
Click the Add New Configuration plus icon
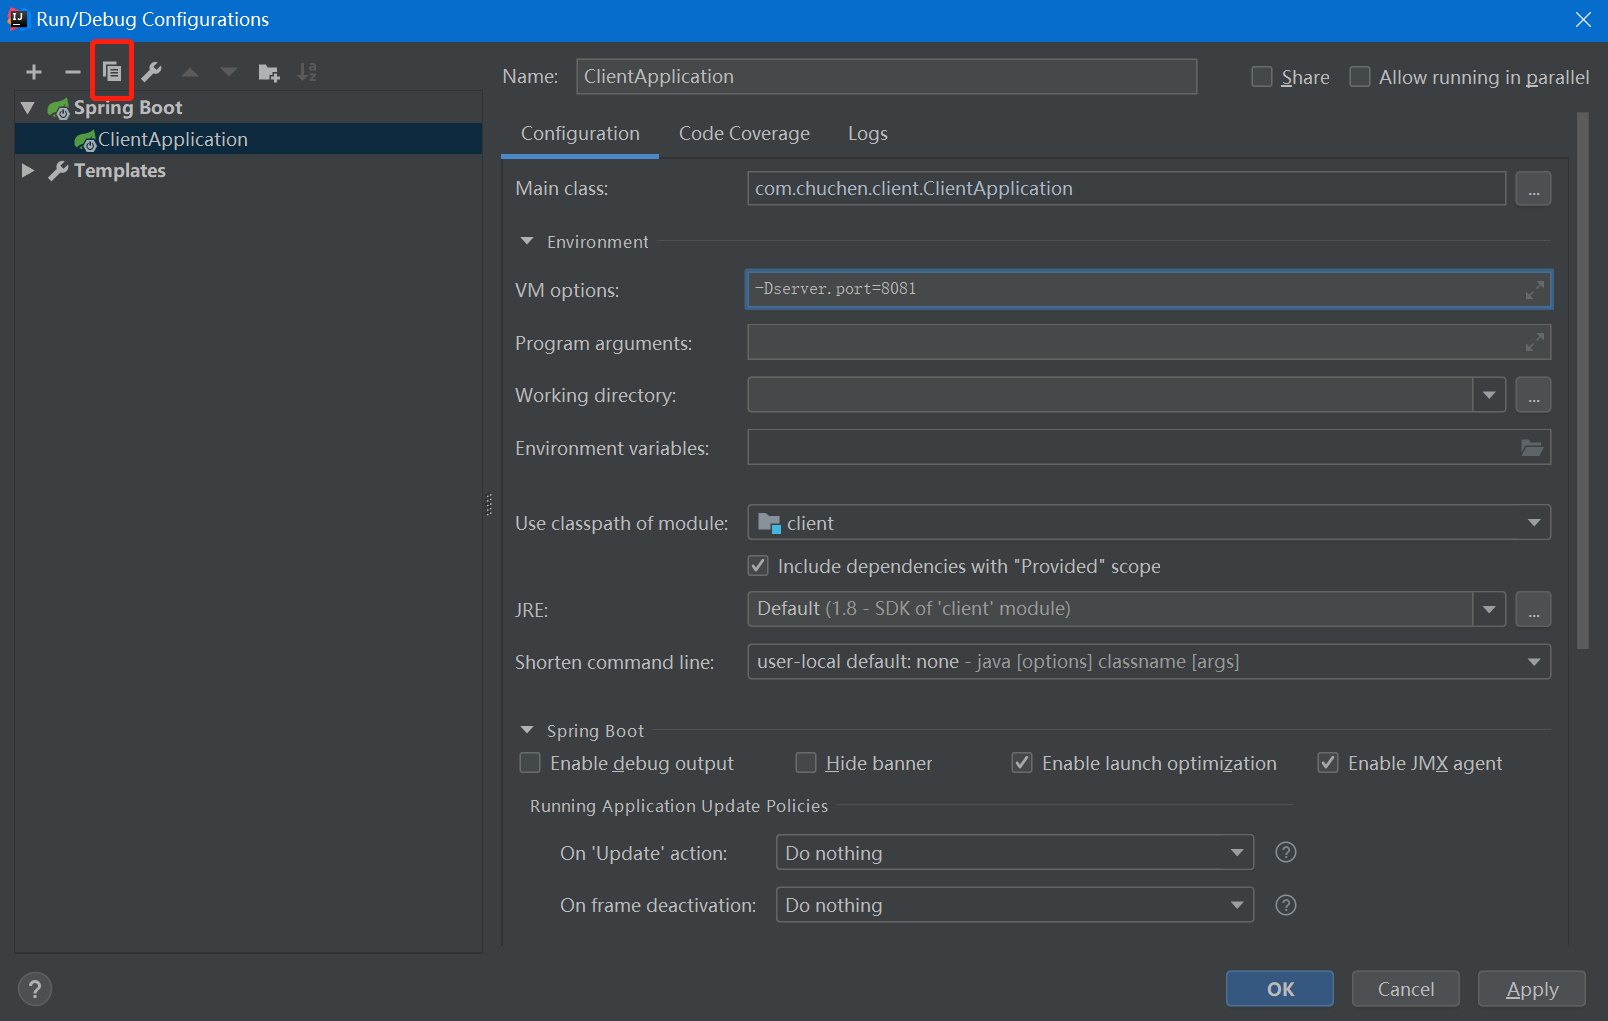click(x=34, y=72)
